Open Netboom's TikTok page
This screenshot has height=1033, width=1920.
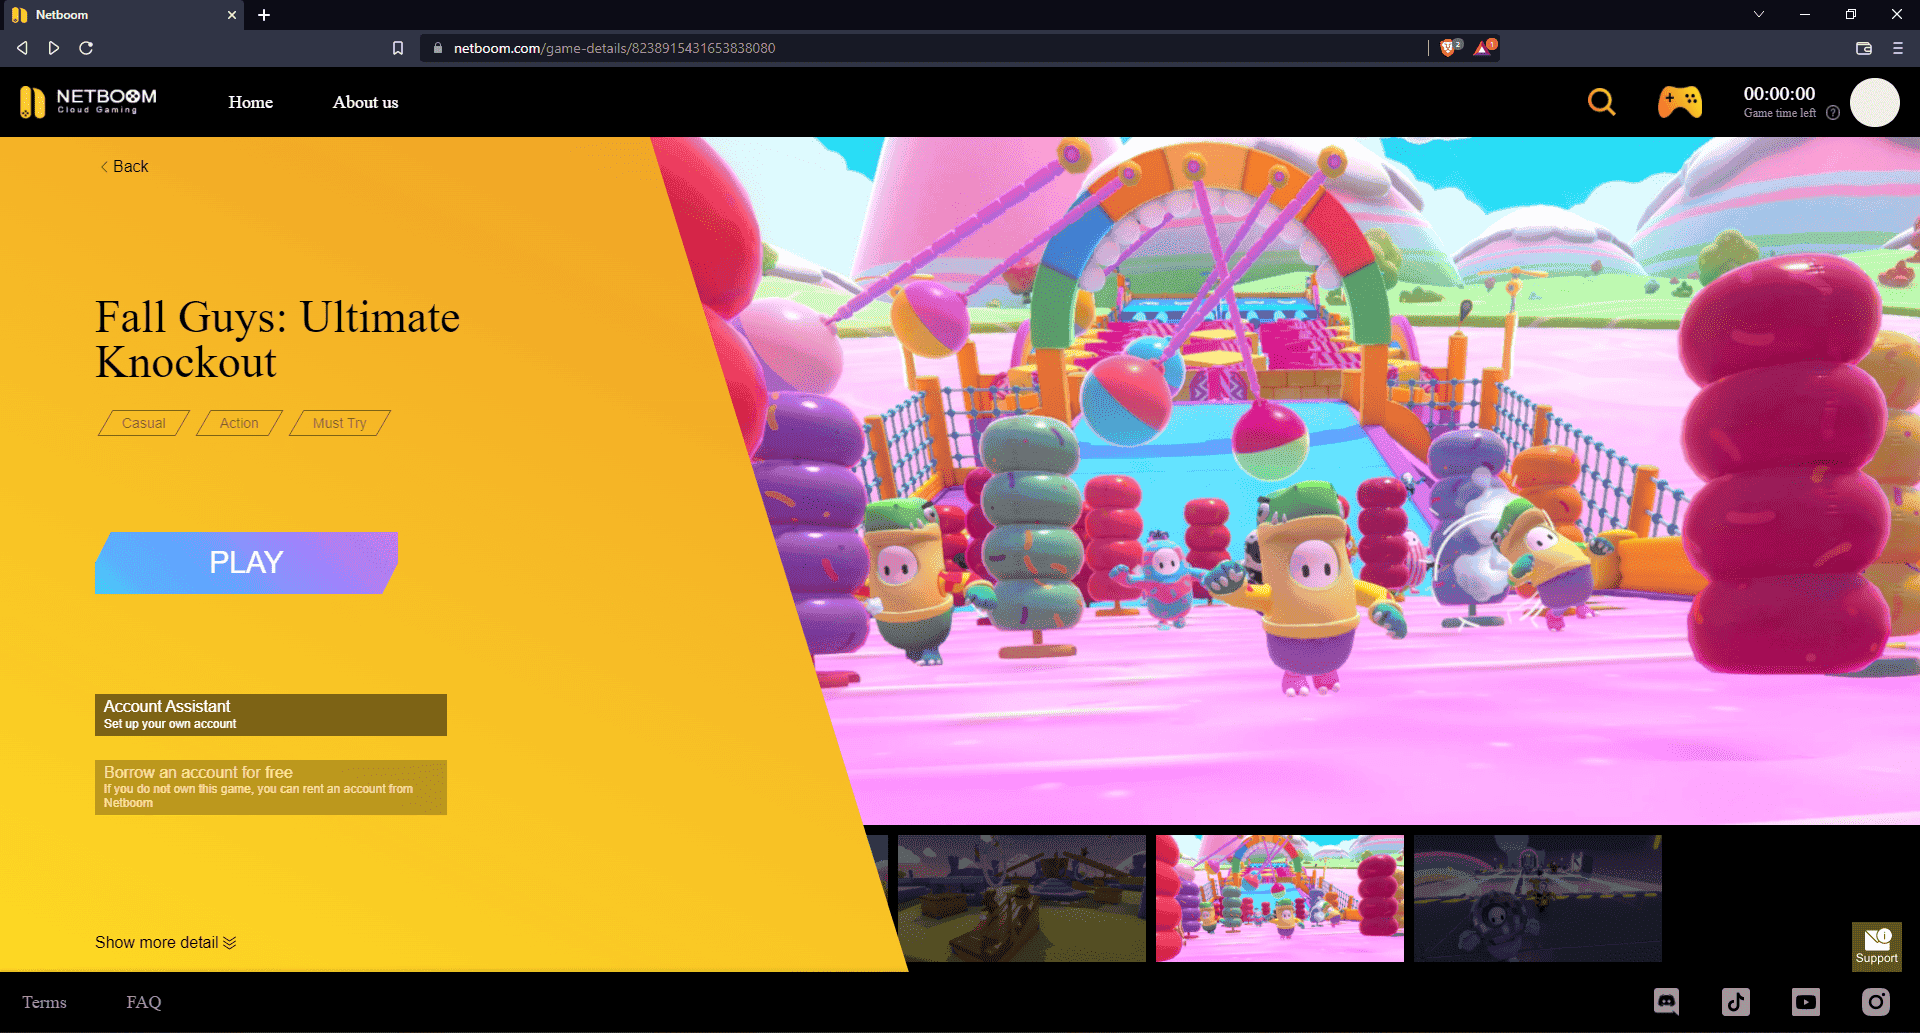1736,1001
